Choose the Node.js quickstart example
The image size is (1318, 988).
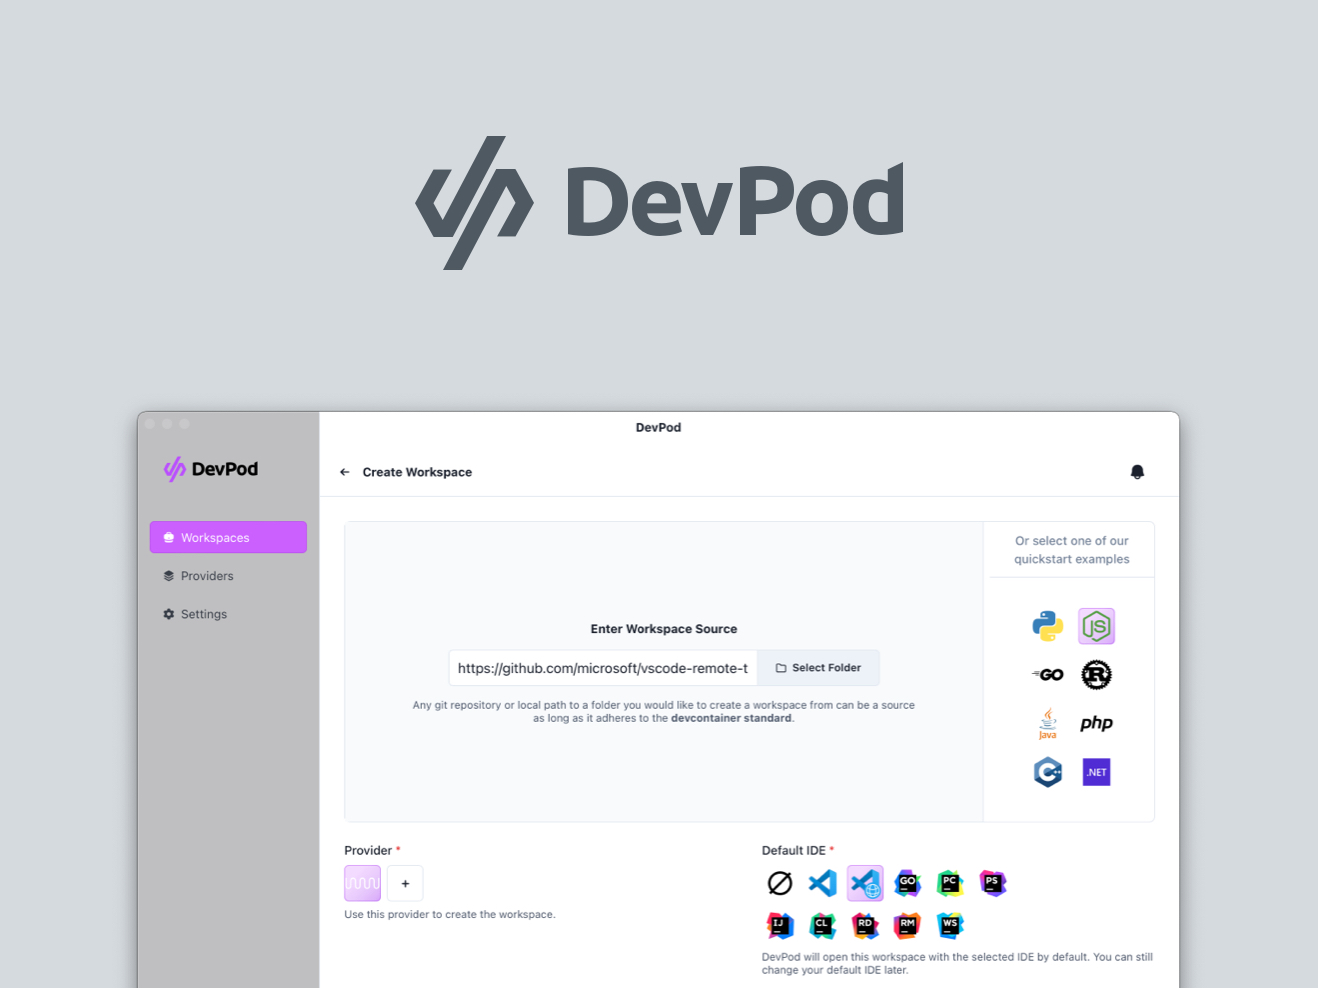(x=1096, y=626)
